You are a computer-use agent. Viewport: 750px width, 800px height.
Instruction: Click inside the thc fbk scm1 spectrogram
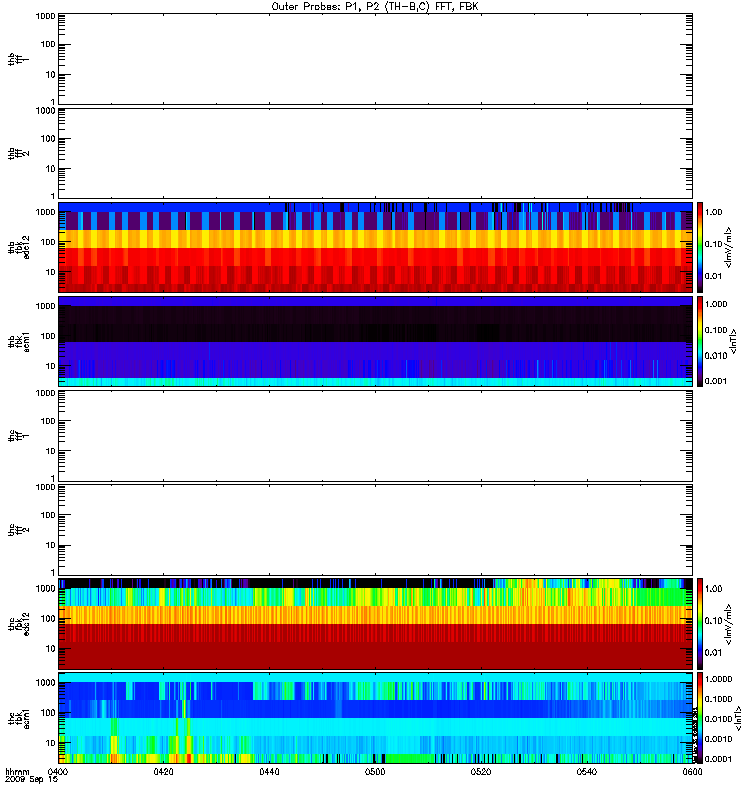click(x=375, y=718)
